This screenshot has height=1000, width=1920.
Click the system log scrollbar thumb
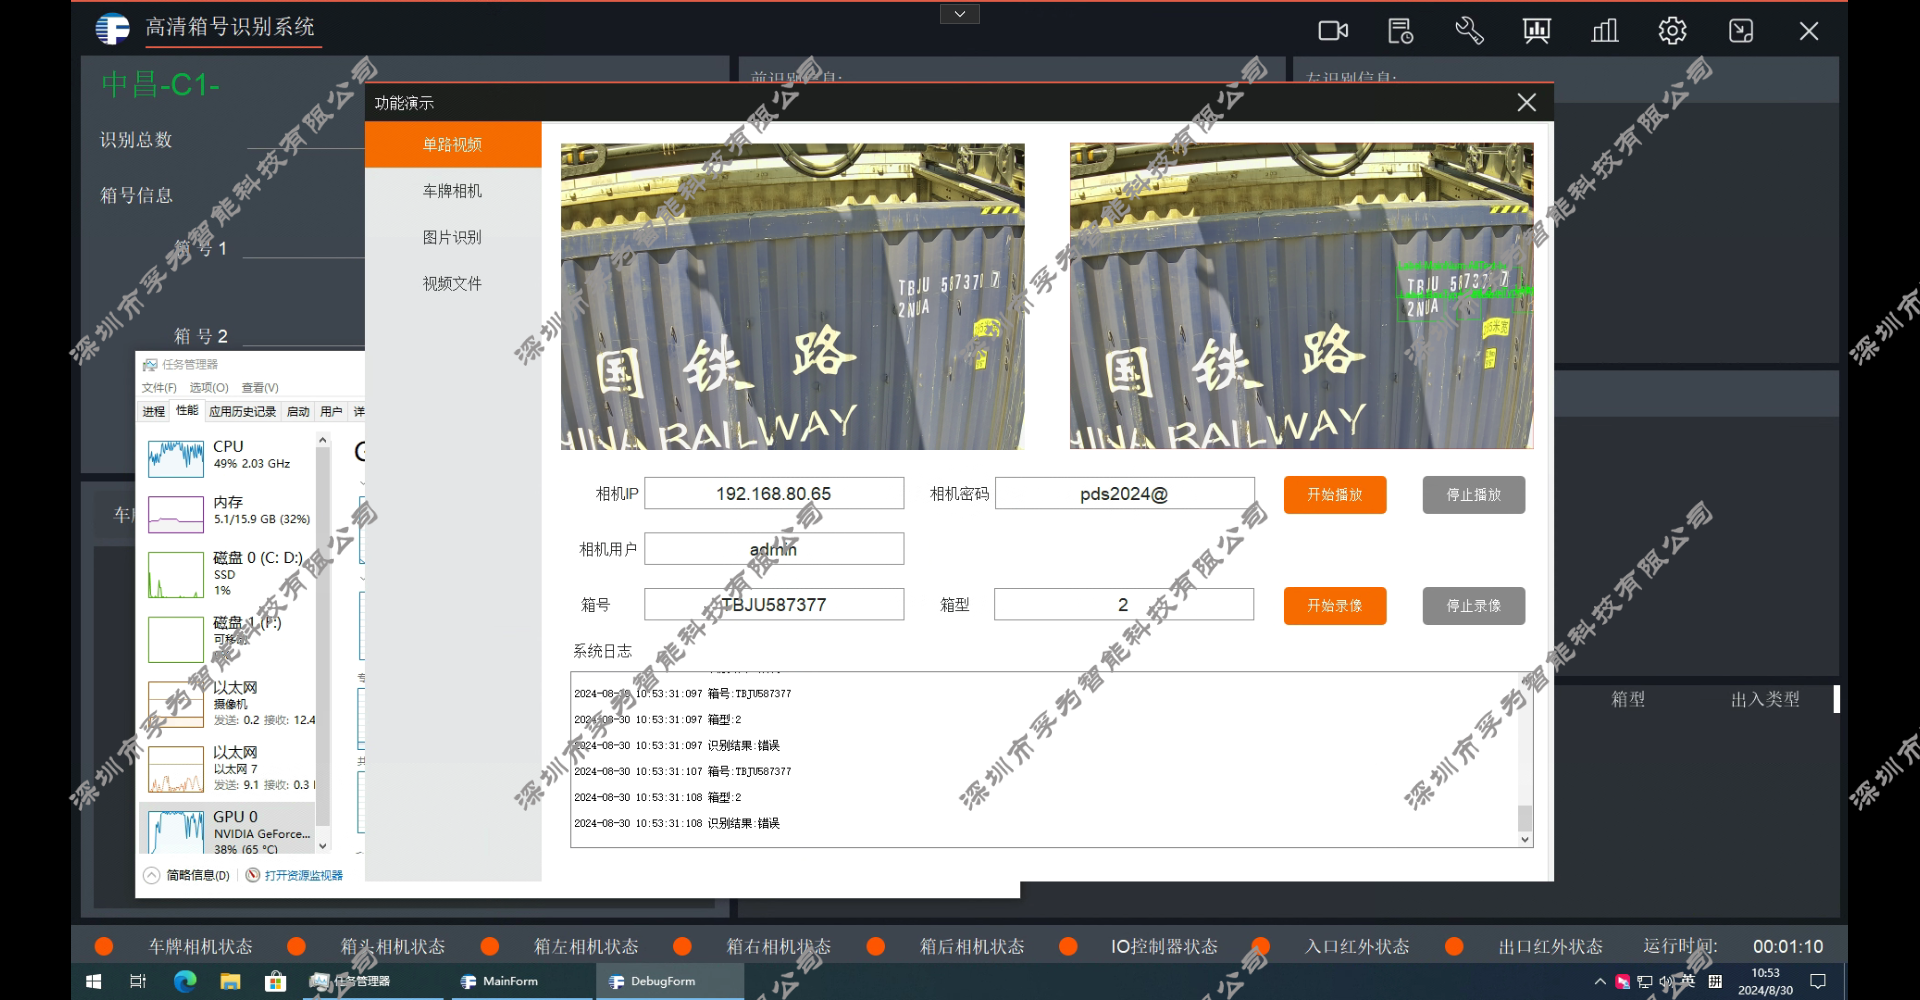pos(1525,818)
